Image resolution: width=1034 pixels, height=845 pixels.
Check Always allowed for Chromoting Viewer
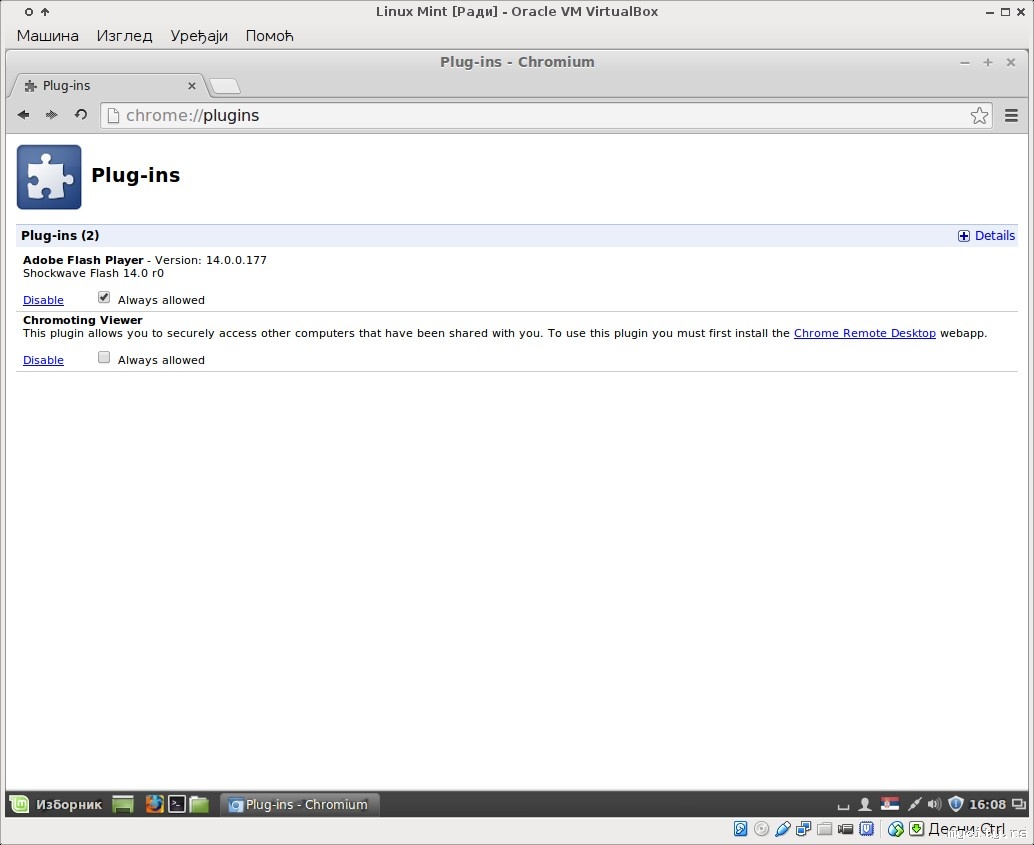click(104, 358)
